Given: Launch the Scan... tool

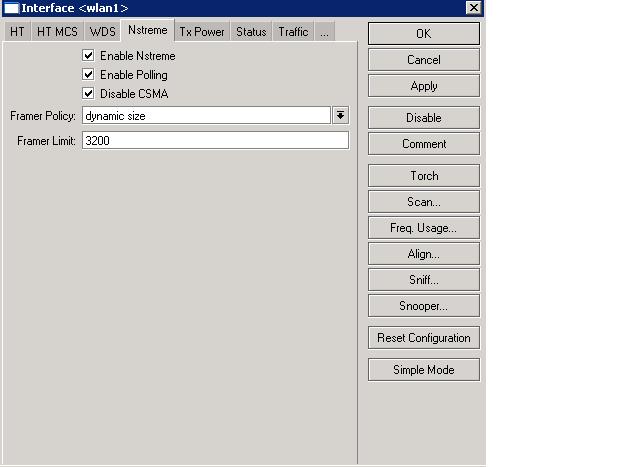Looking at the screenshot, I should 424,202.
